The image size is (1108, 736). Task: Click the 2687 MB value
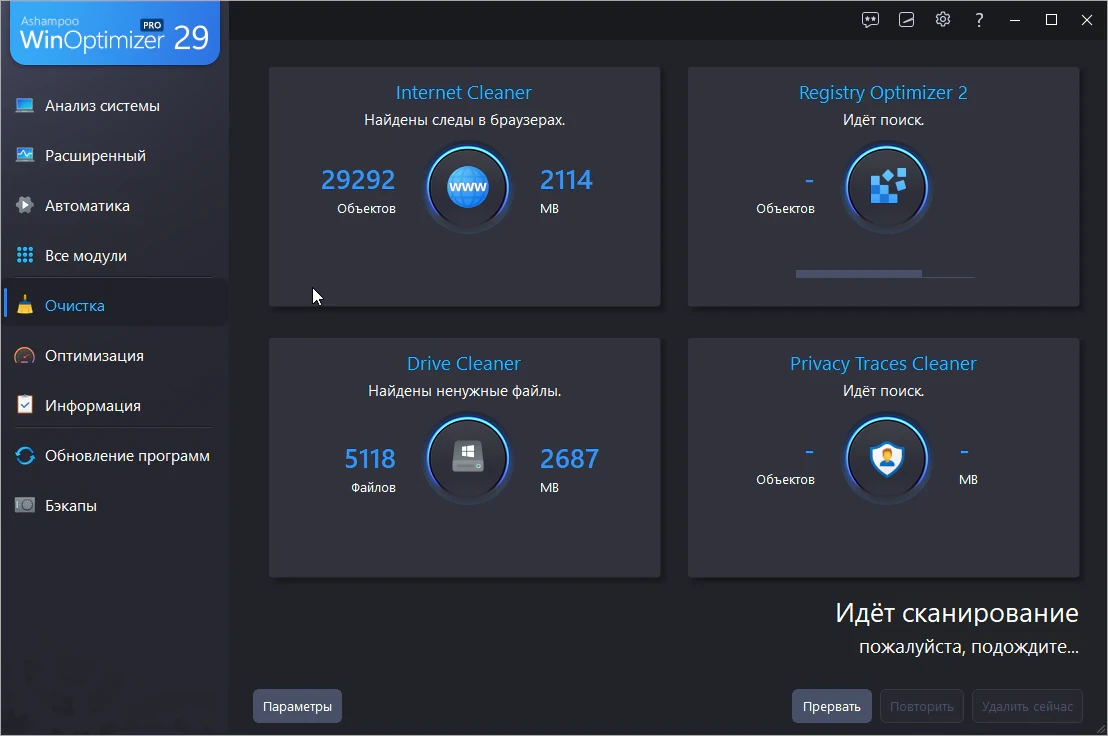[569, 458]
